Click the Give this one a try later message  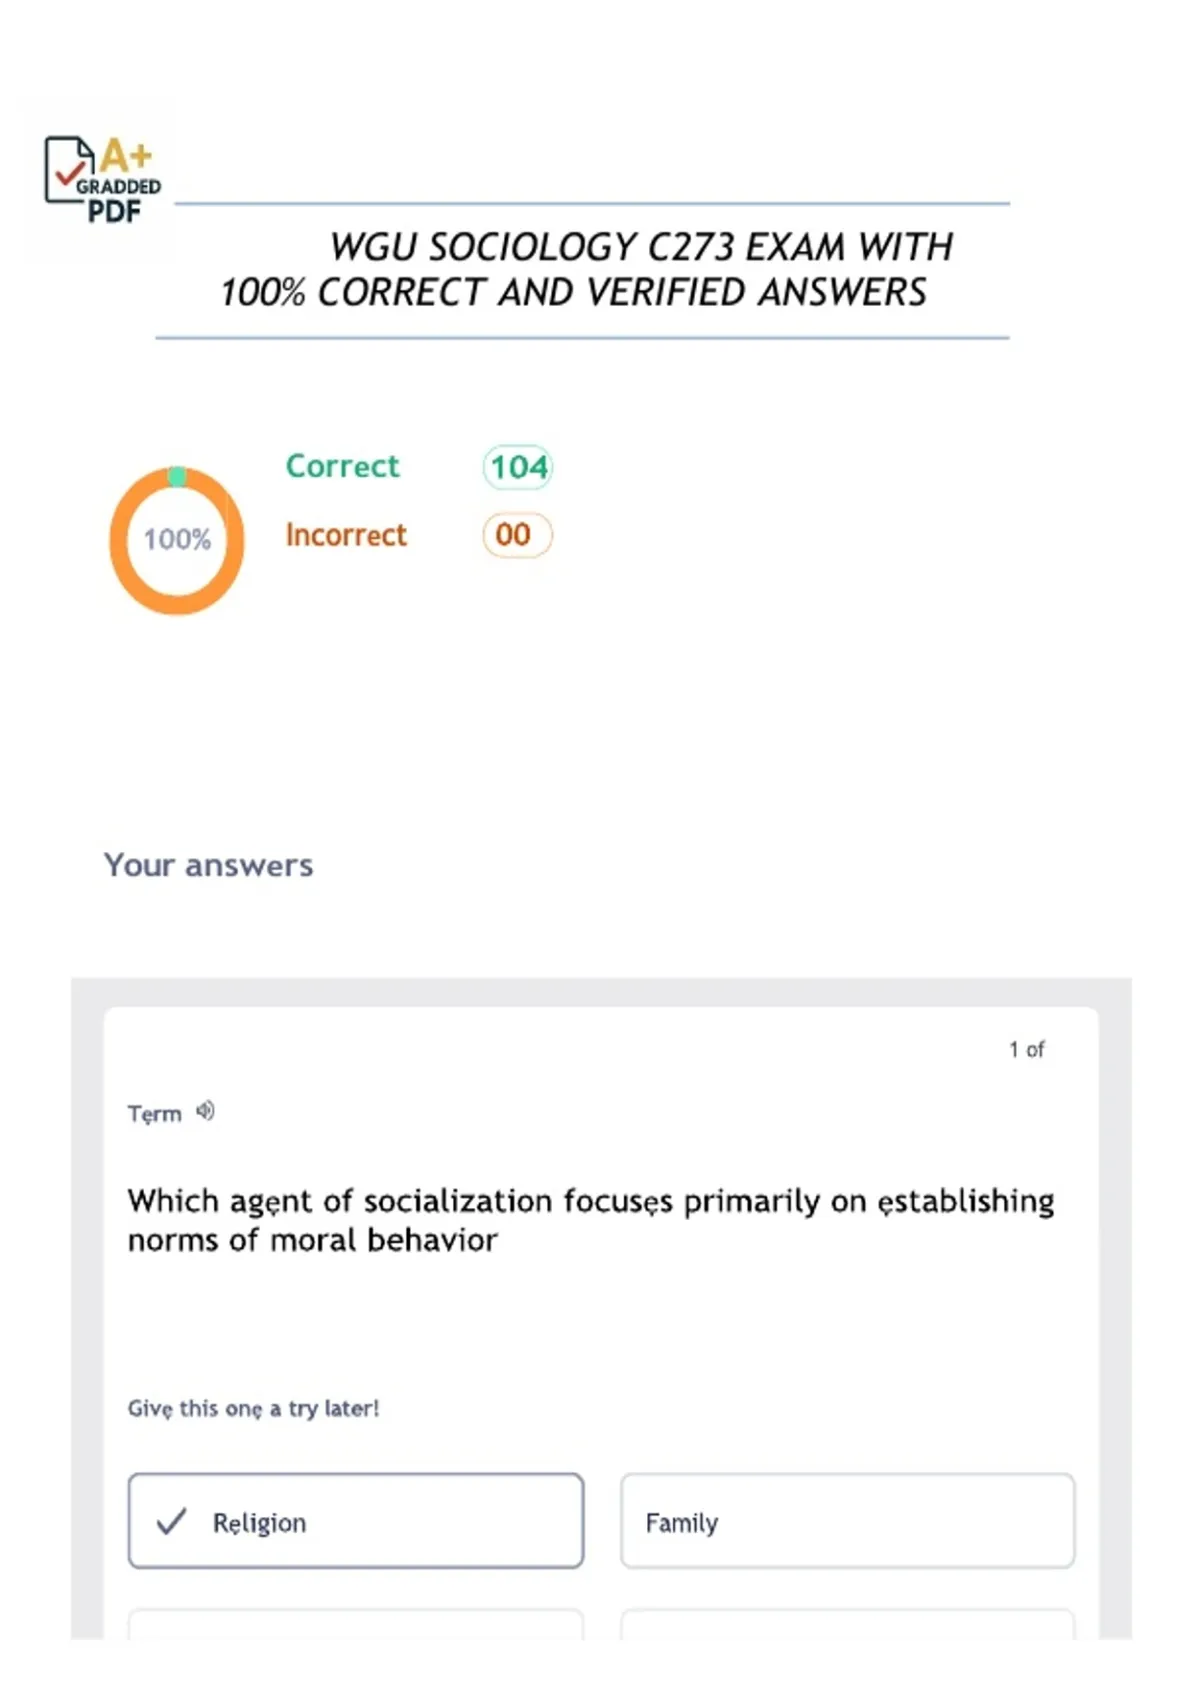(x=253, y=1408)
